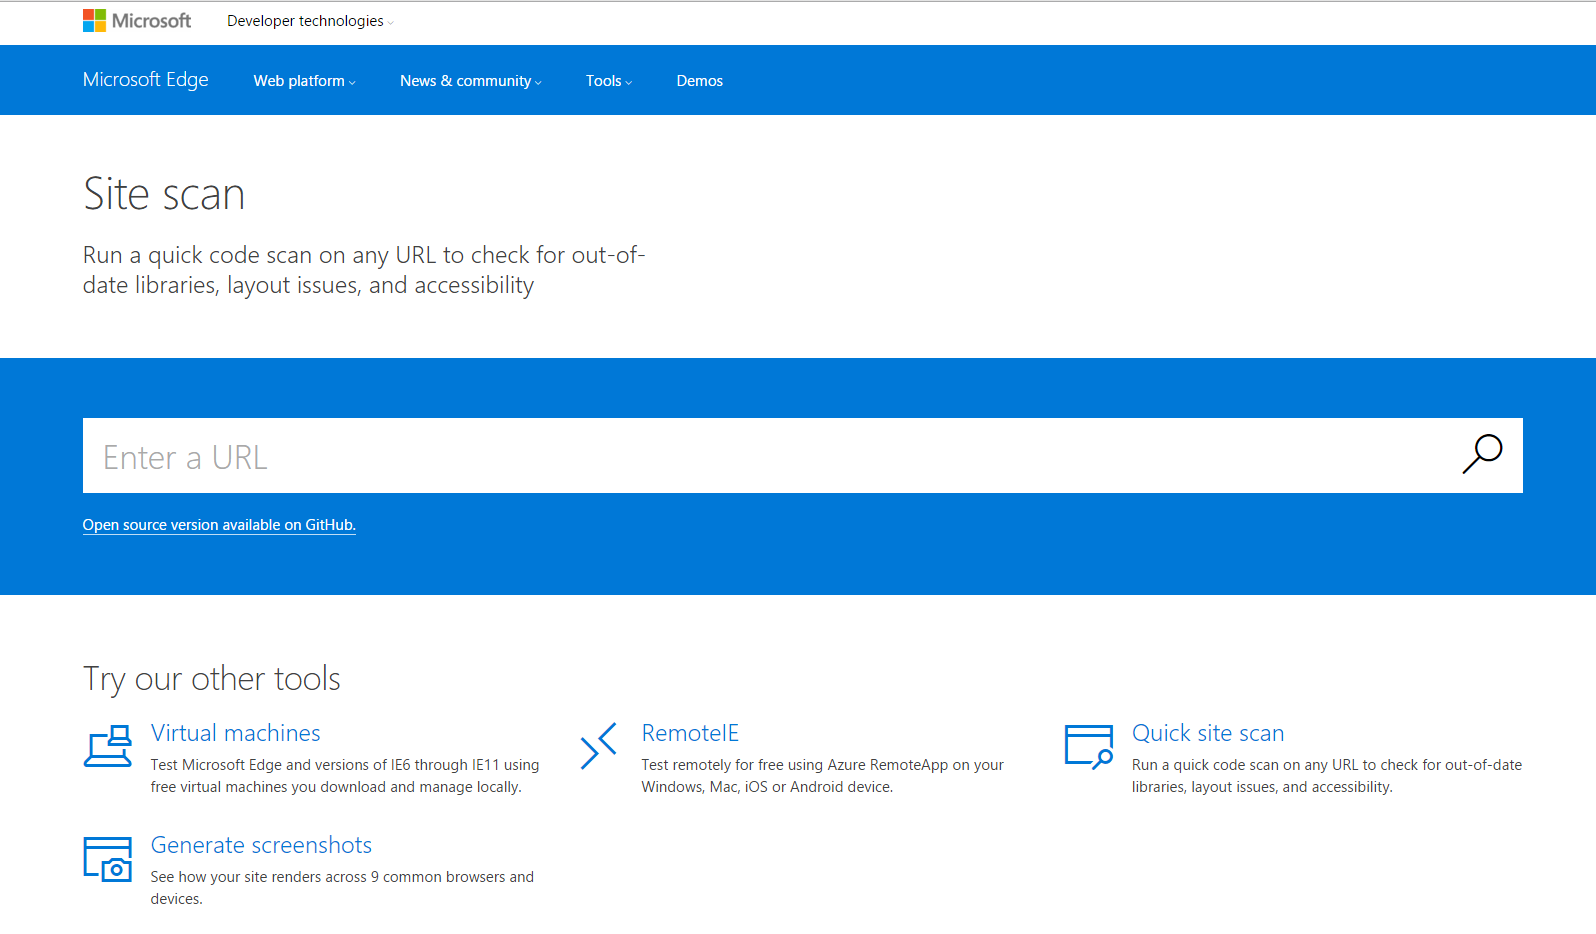Click the RemoteIE arrows icon
Viewport: 1596px width, 934px height.
pos(599,746)
